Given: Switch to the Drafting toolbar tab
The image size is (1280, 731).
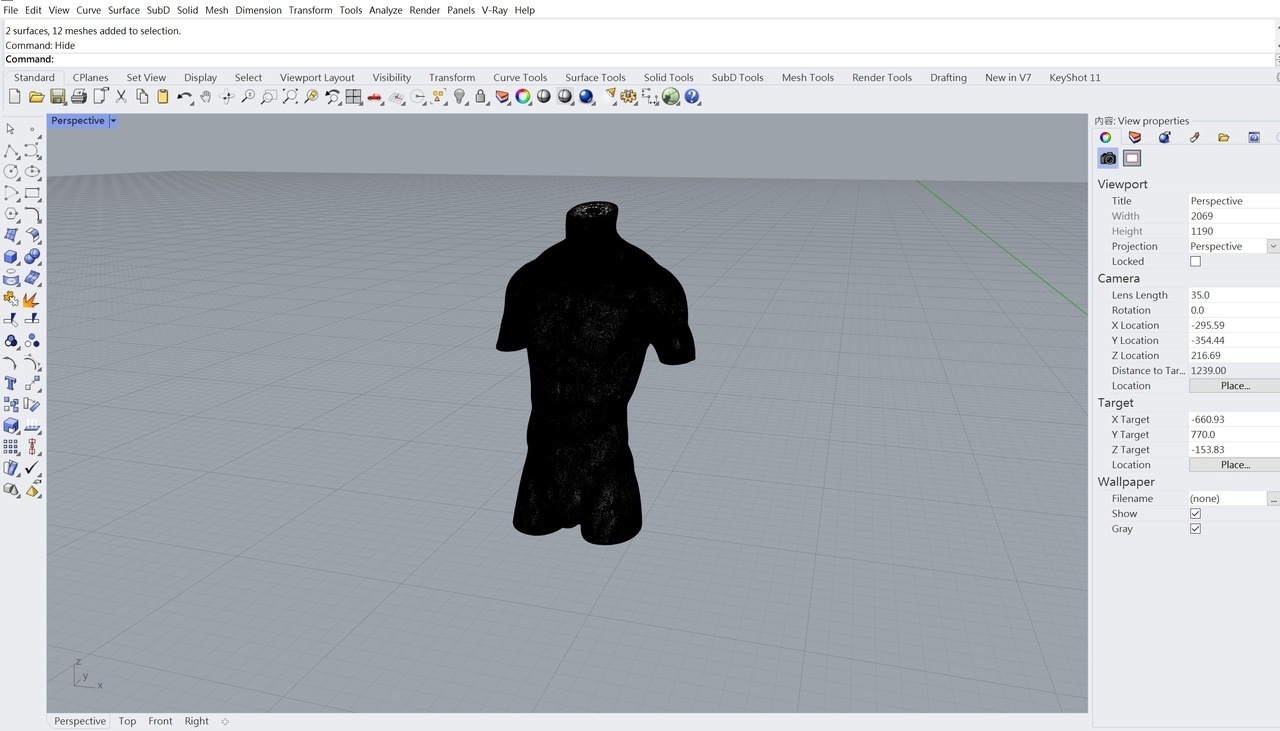Looking at the screenshot, I should coord(948,77).
